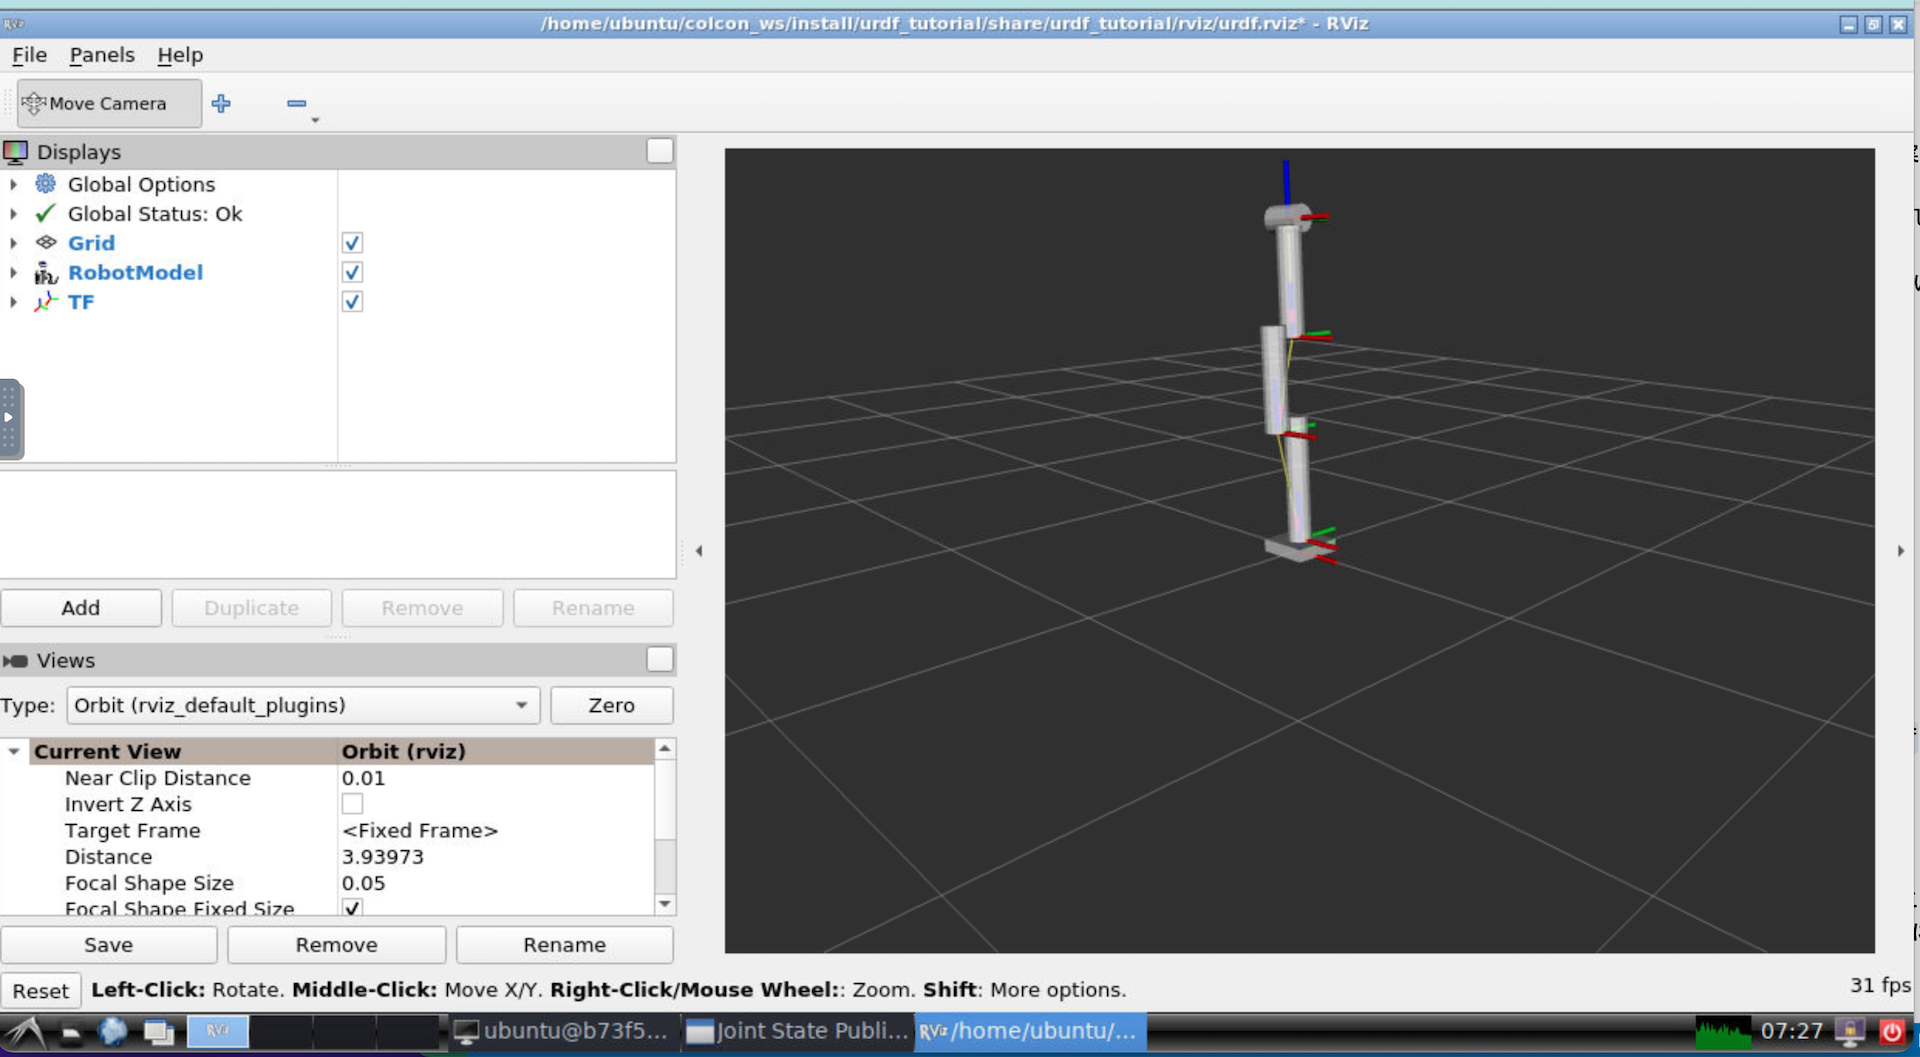The width and height of the screenshot is (1920, 1057).
Task: Click the taskbar window manager icon
Action: click(158, 1032)
